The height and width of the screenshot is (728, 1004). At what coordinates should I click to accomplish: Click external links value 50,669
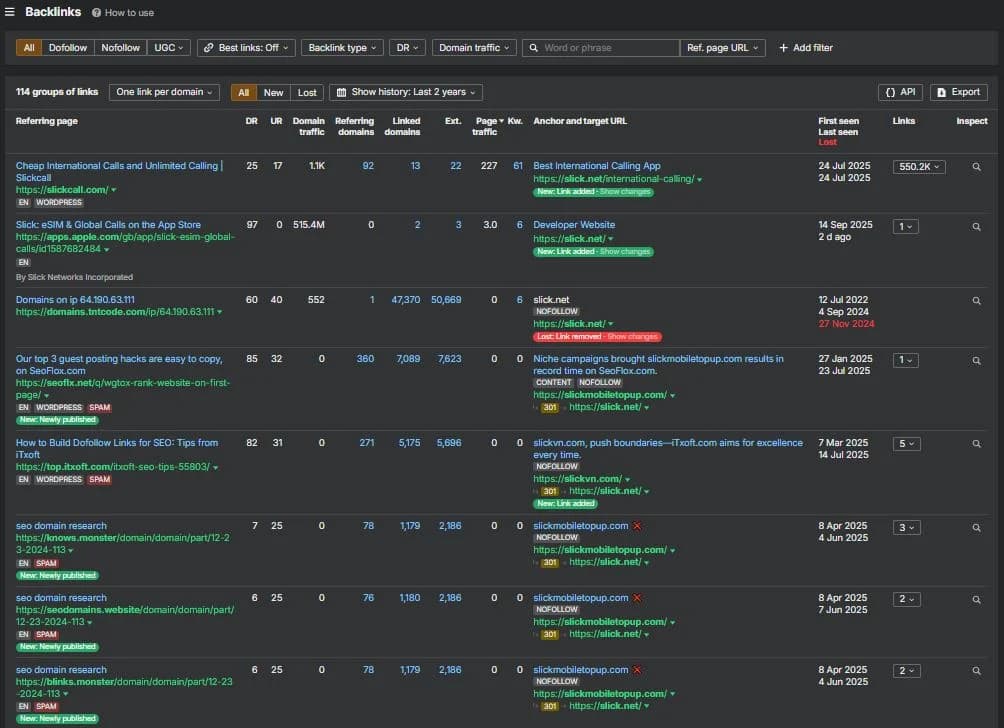(446, 300)
